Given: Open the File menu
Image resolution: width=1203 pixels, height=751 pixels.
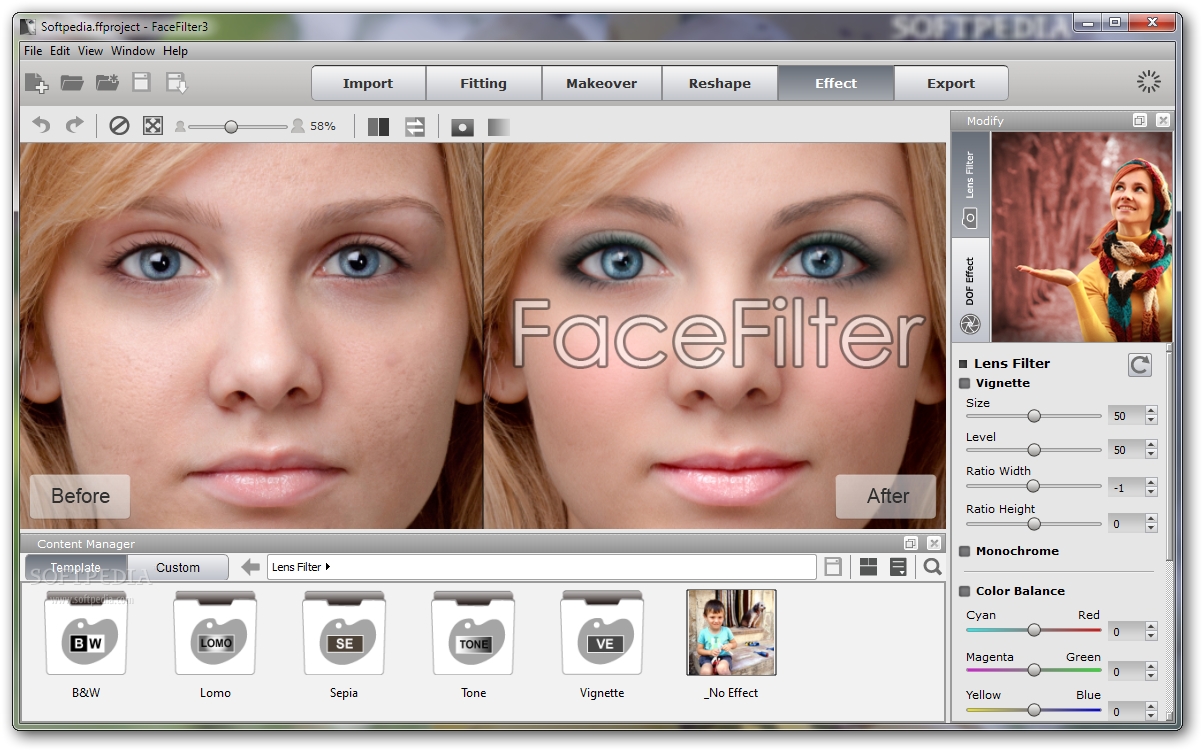Looking at the screenshot, I should [33, 51].
